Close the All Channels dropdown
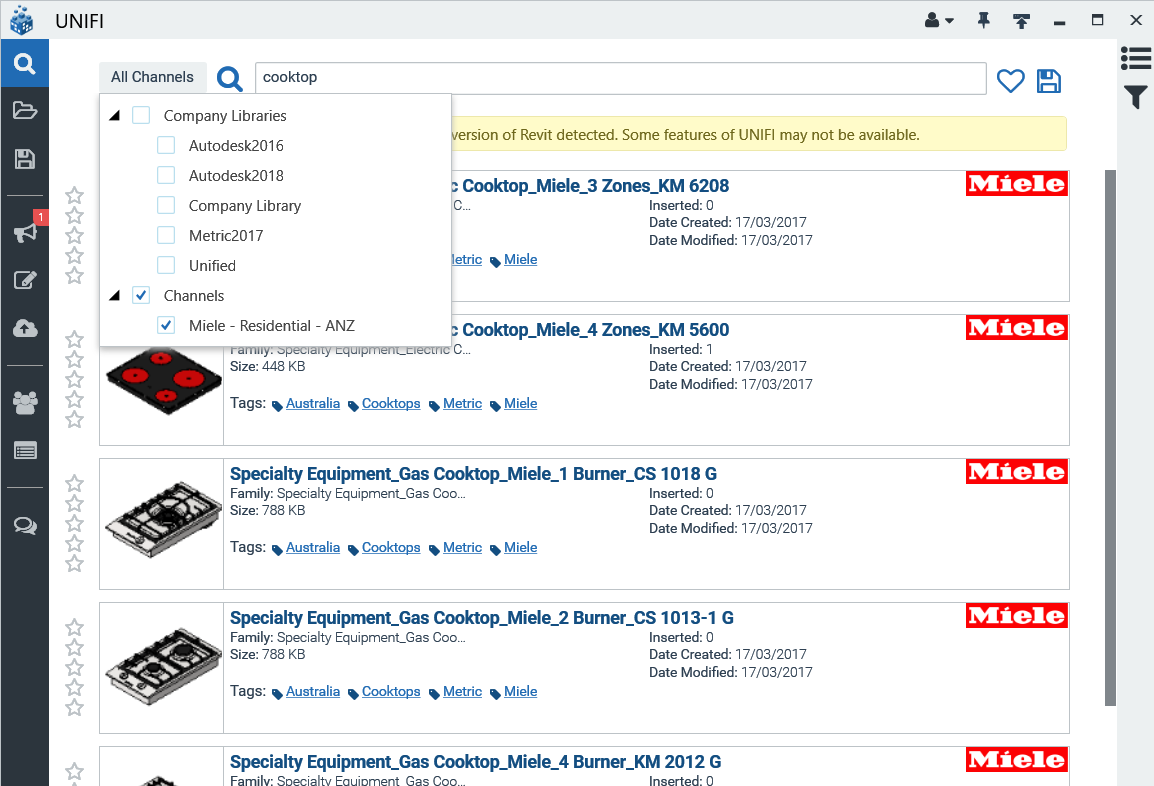The height and width of the screenshot is (786, 1154). 152,77
